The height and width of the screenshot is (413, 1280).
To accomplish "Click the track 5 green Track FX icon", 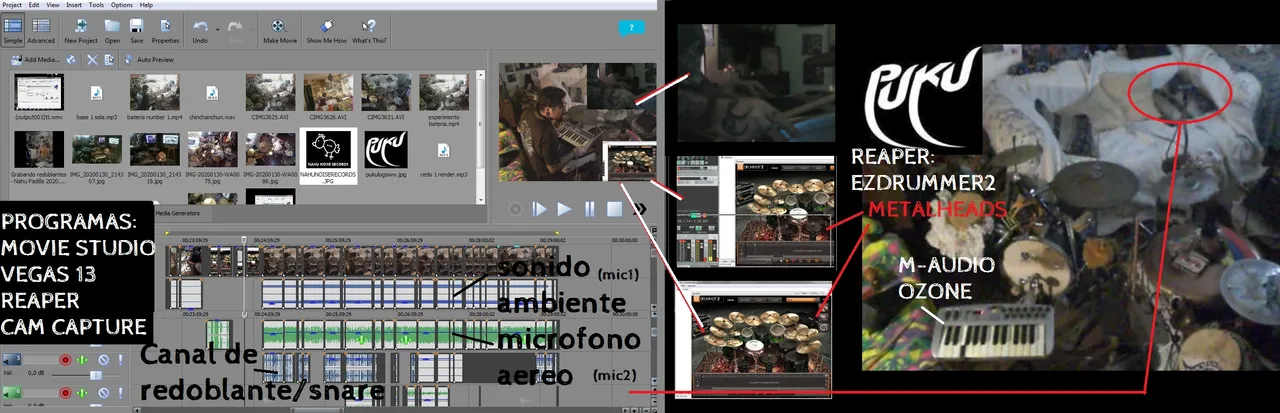I will click(x=82, y=360).
